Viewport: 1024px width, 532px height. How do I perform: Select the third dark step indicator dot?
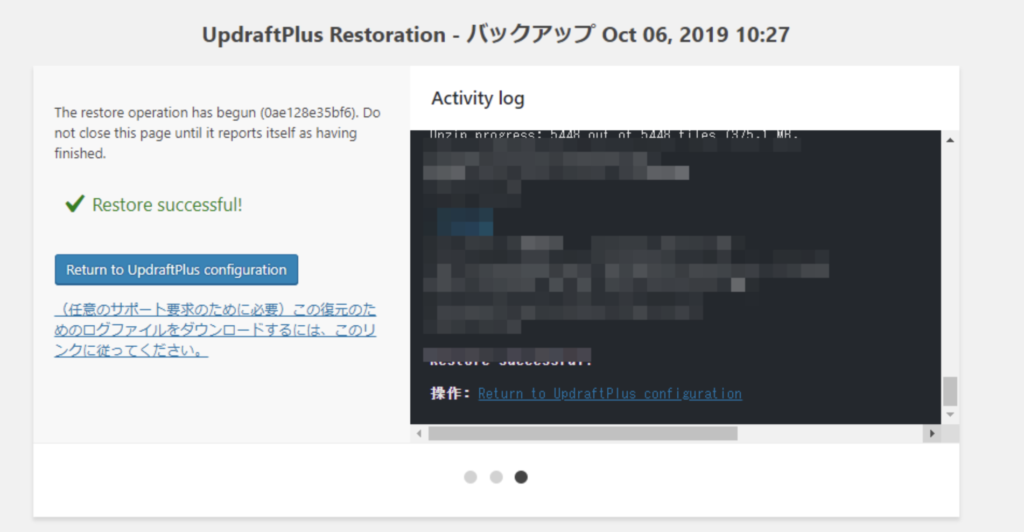coord(520,477)
